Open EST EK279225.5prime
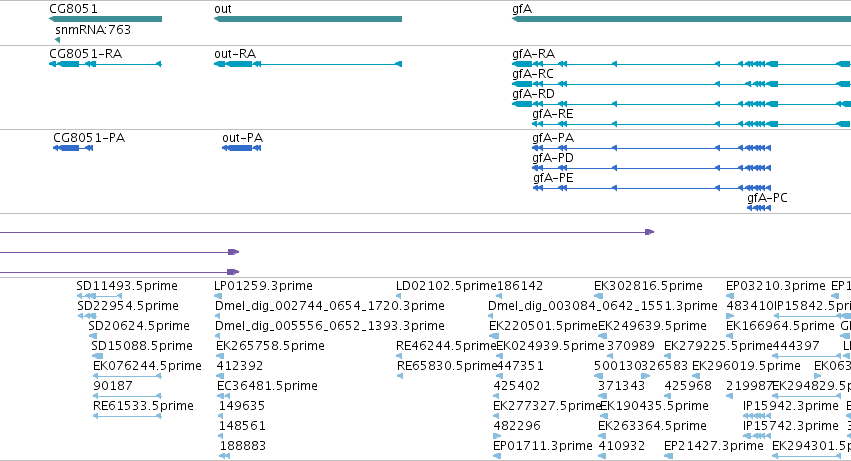Image resolution: width=851 pixels, height=461 pixels. click(x=718, y=346)
